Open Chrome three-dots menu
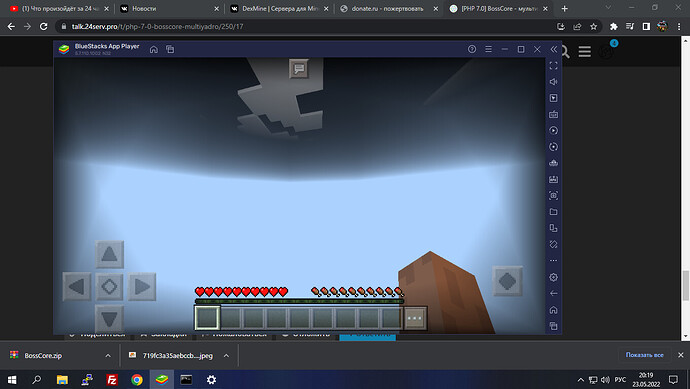 tap(679, 26)
